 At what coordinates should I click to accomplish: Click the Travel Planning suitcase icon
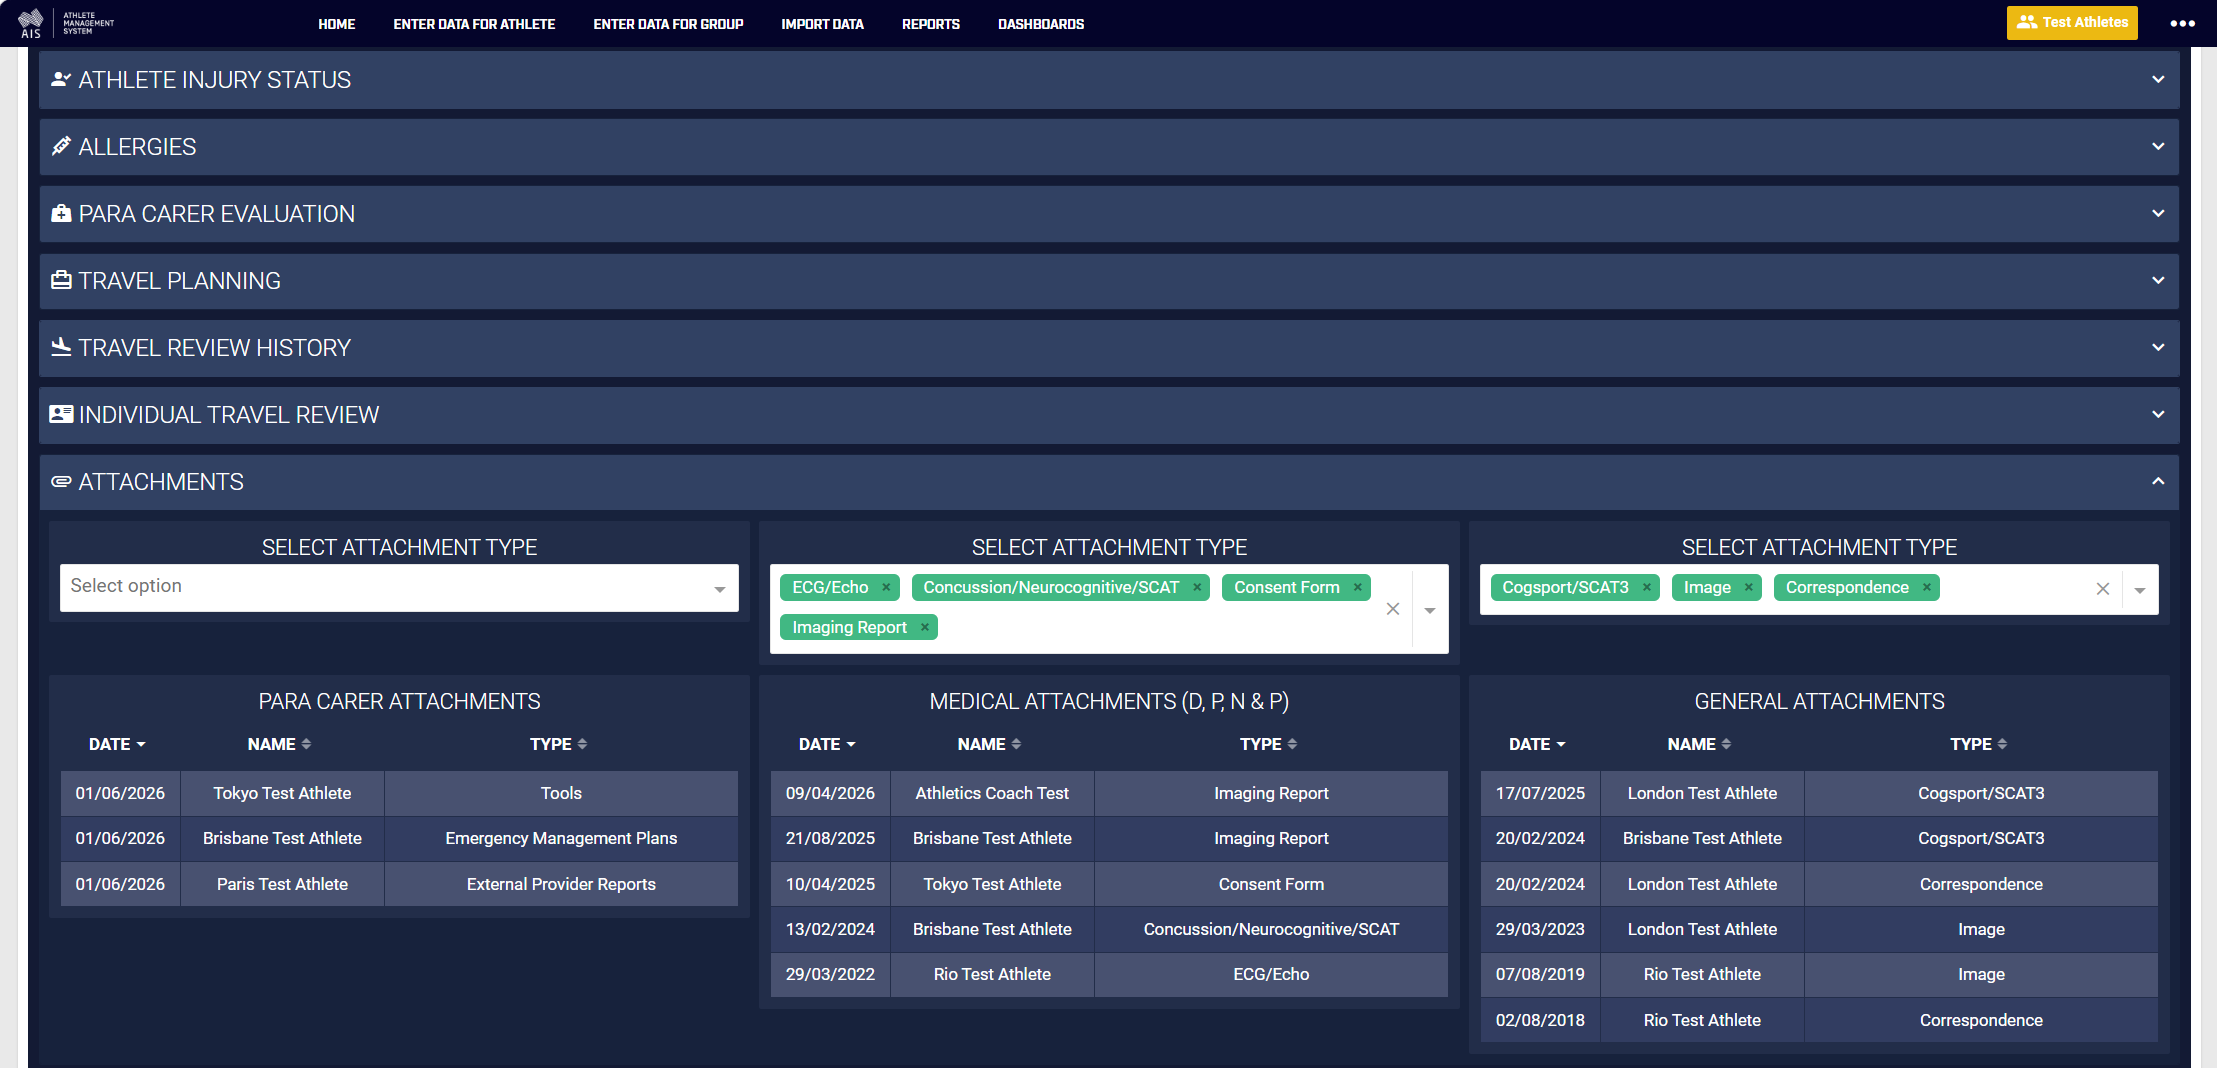pos(61,280)
